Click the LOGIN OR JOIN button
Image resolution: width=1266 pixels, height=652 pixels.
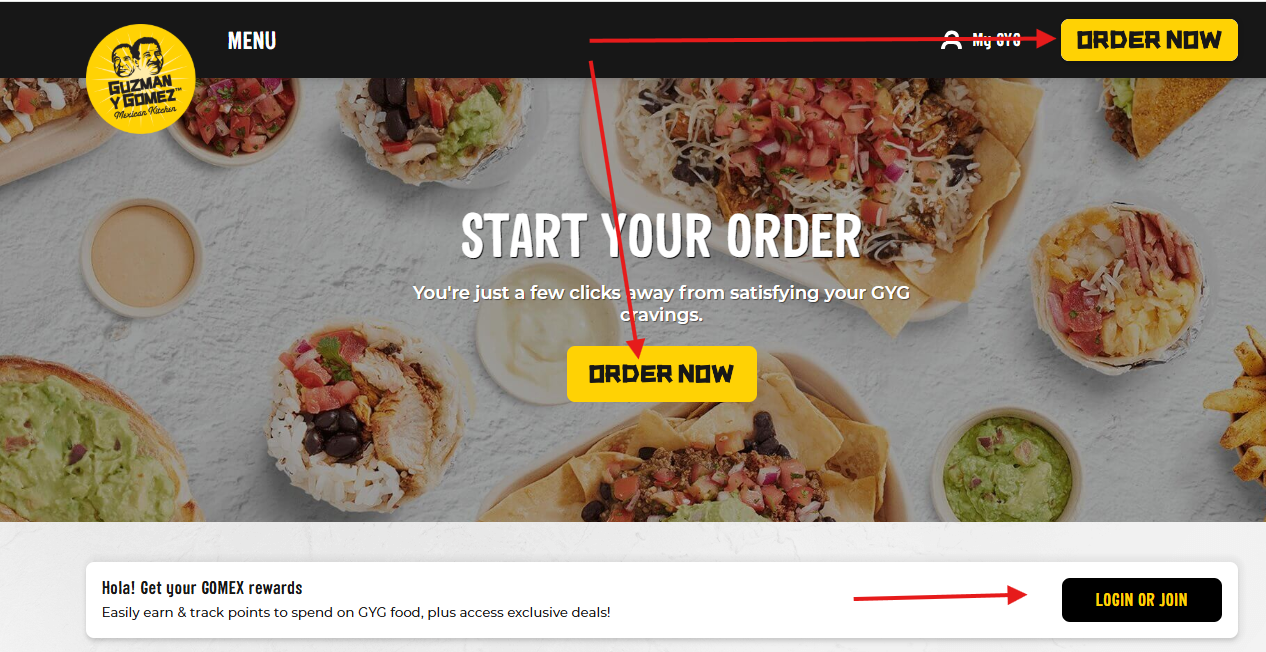[x=1141, y=600]
